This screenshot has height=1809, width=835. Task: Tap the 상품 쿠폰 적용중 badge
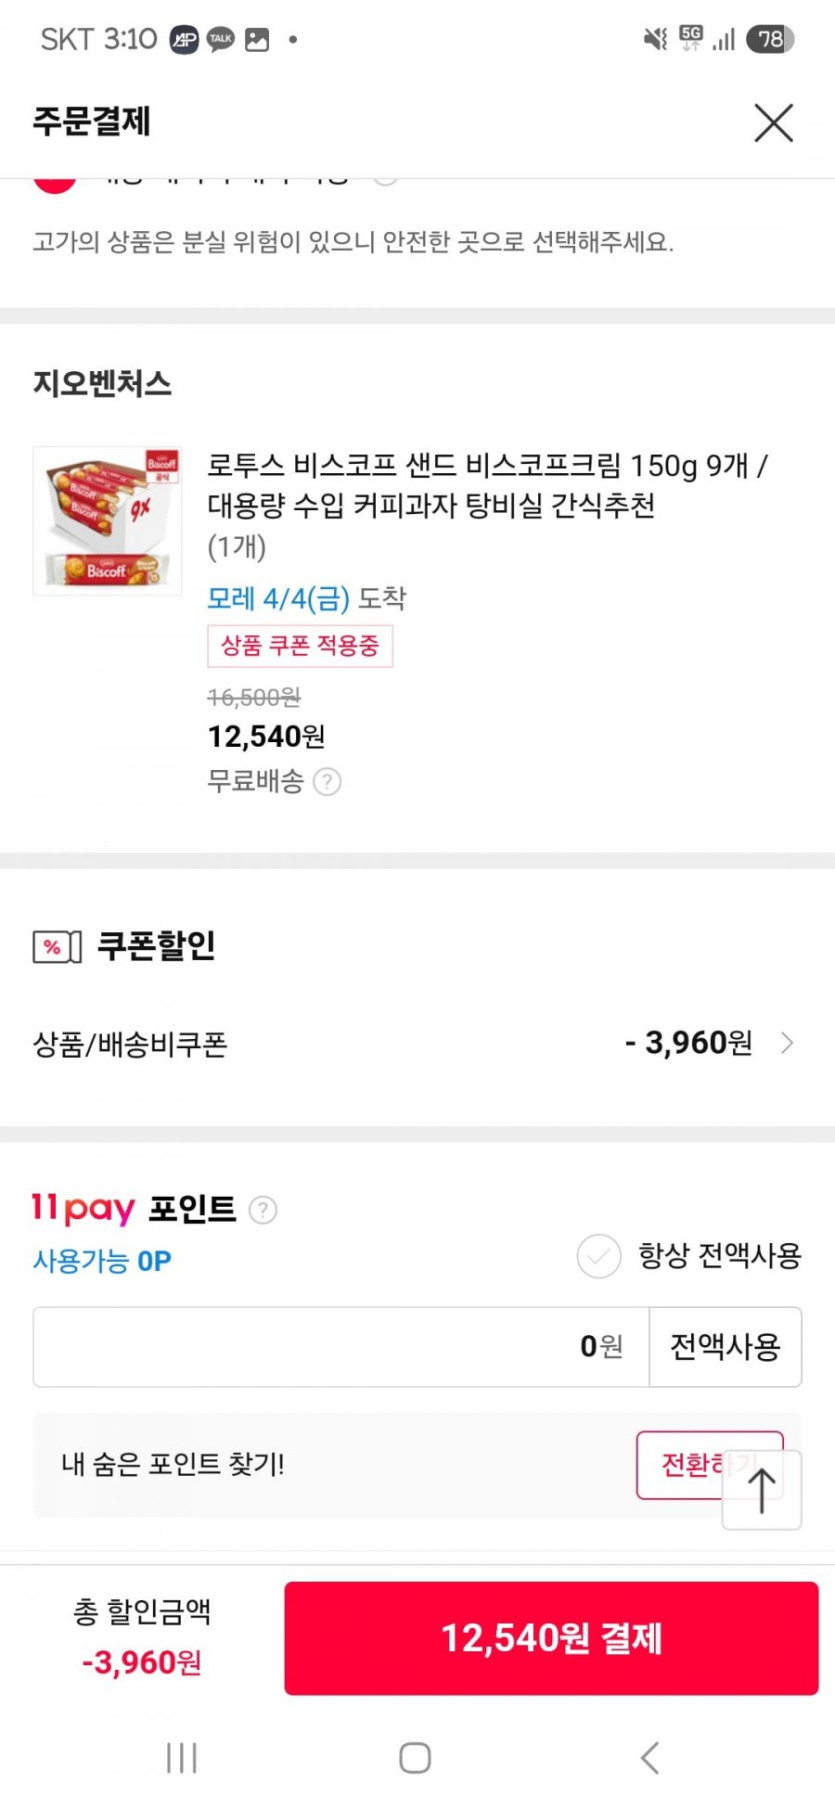[x=300, y=646]
